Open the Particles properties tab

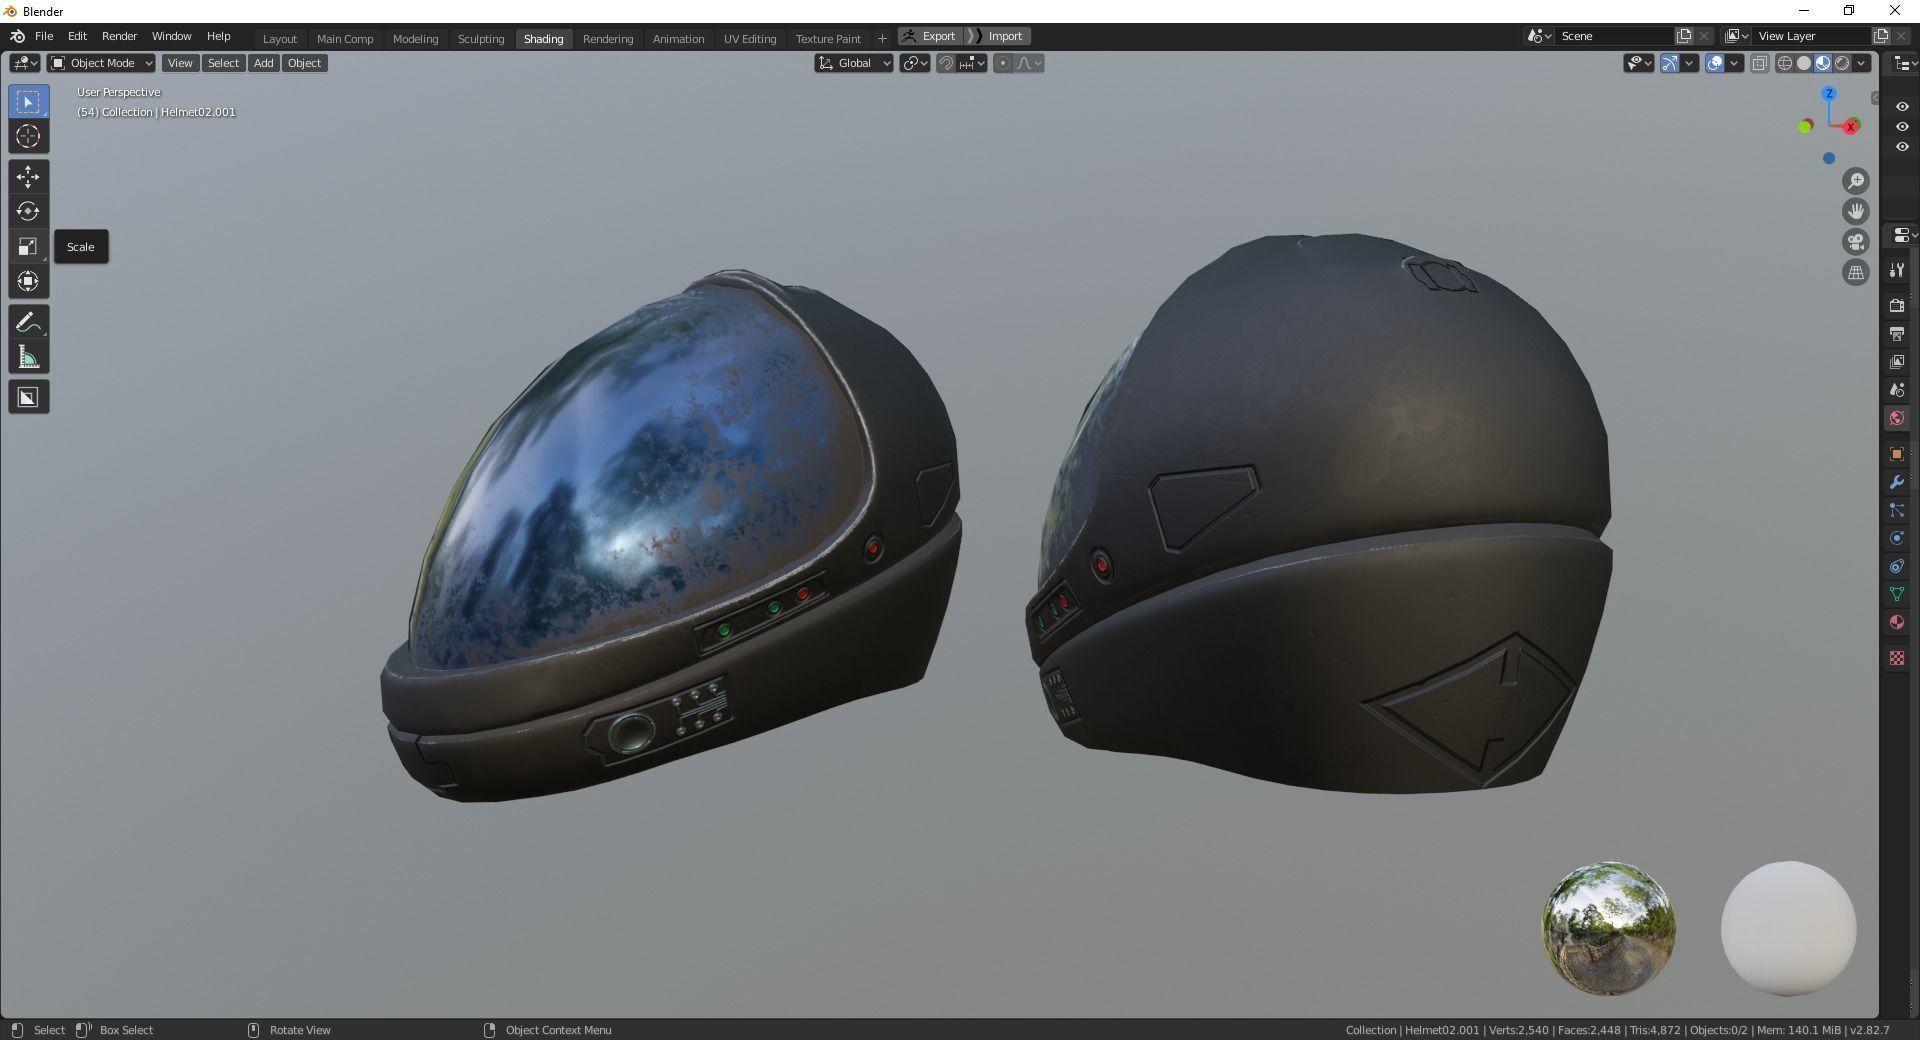tap(1897, 510)
